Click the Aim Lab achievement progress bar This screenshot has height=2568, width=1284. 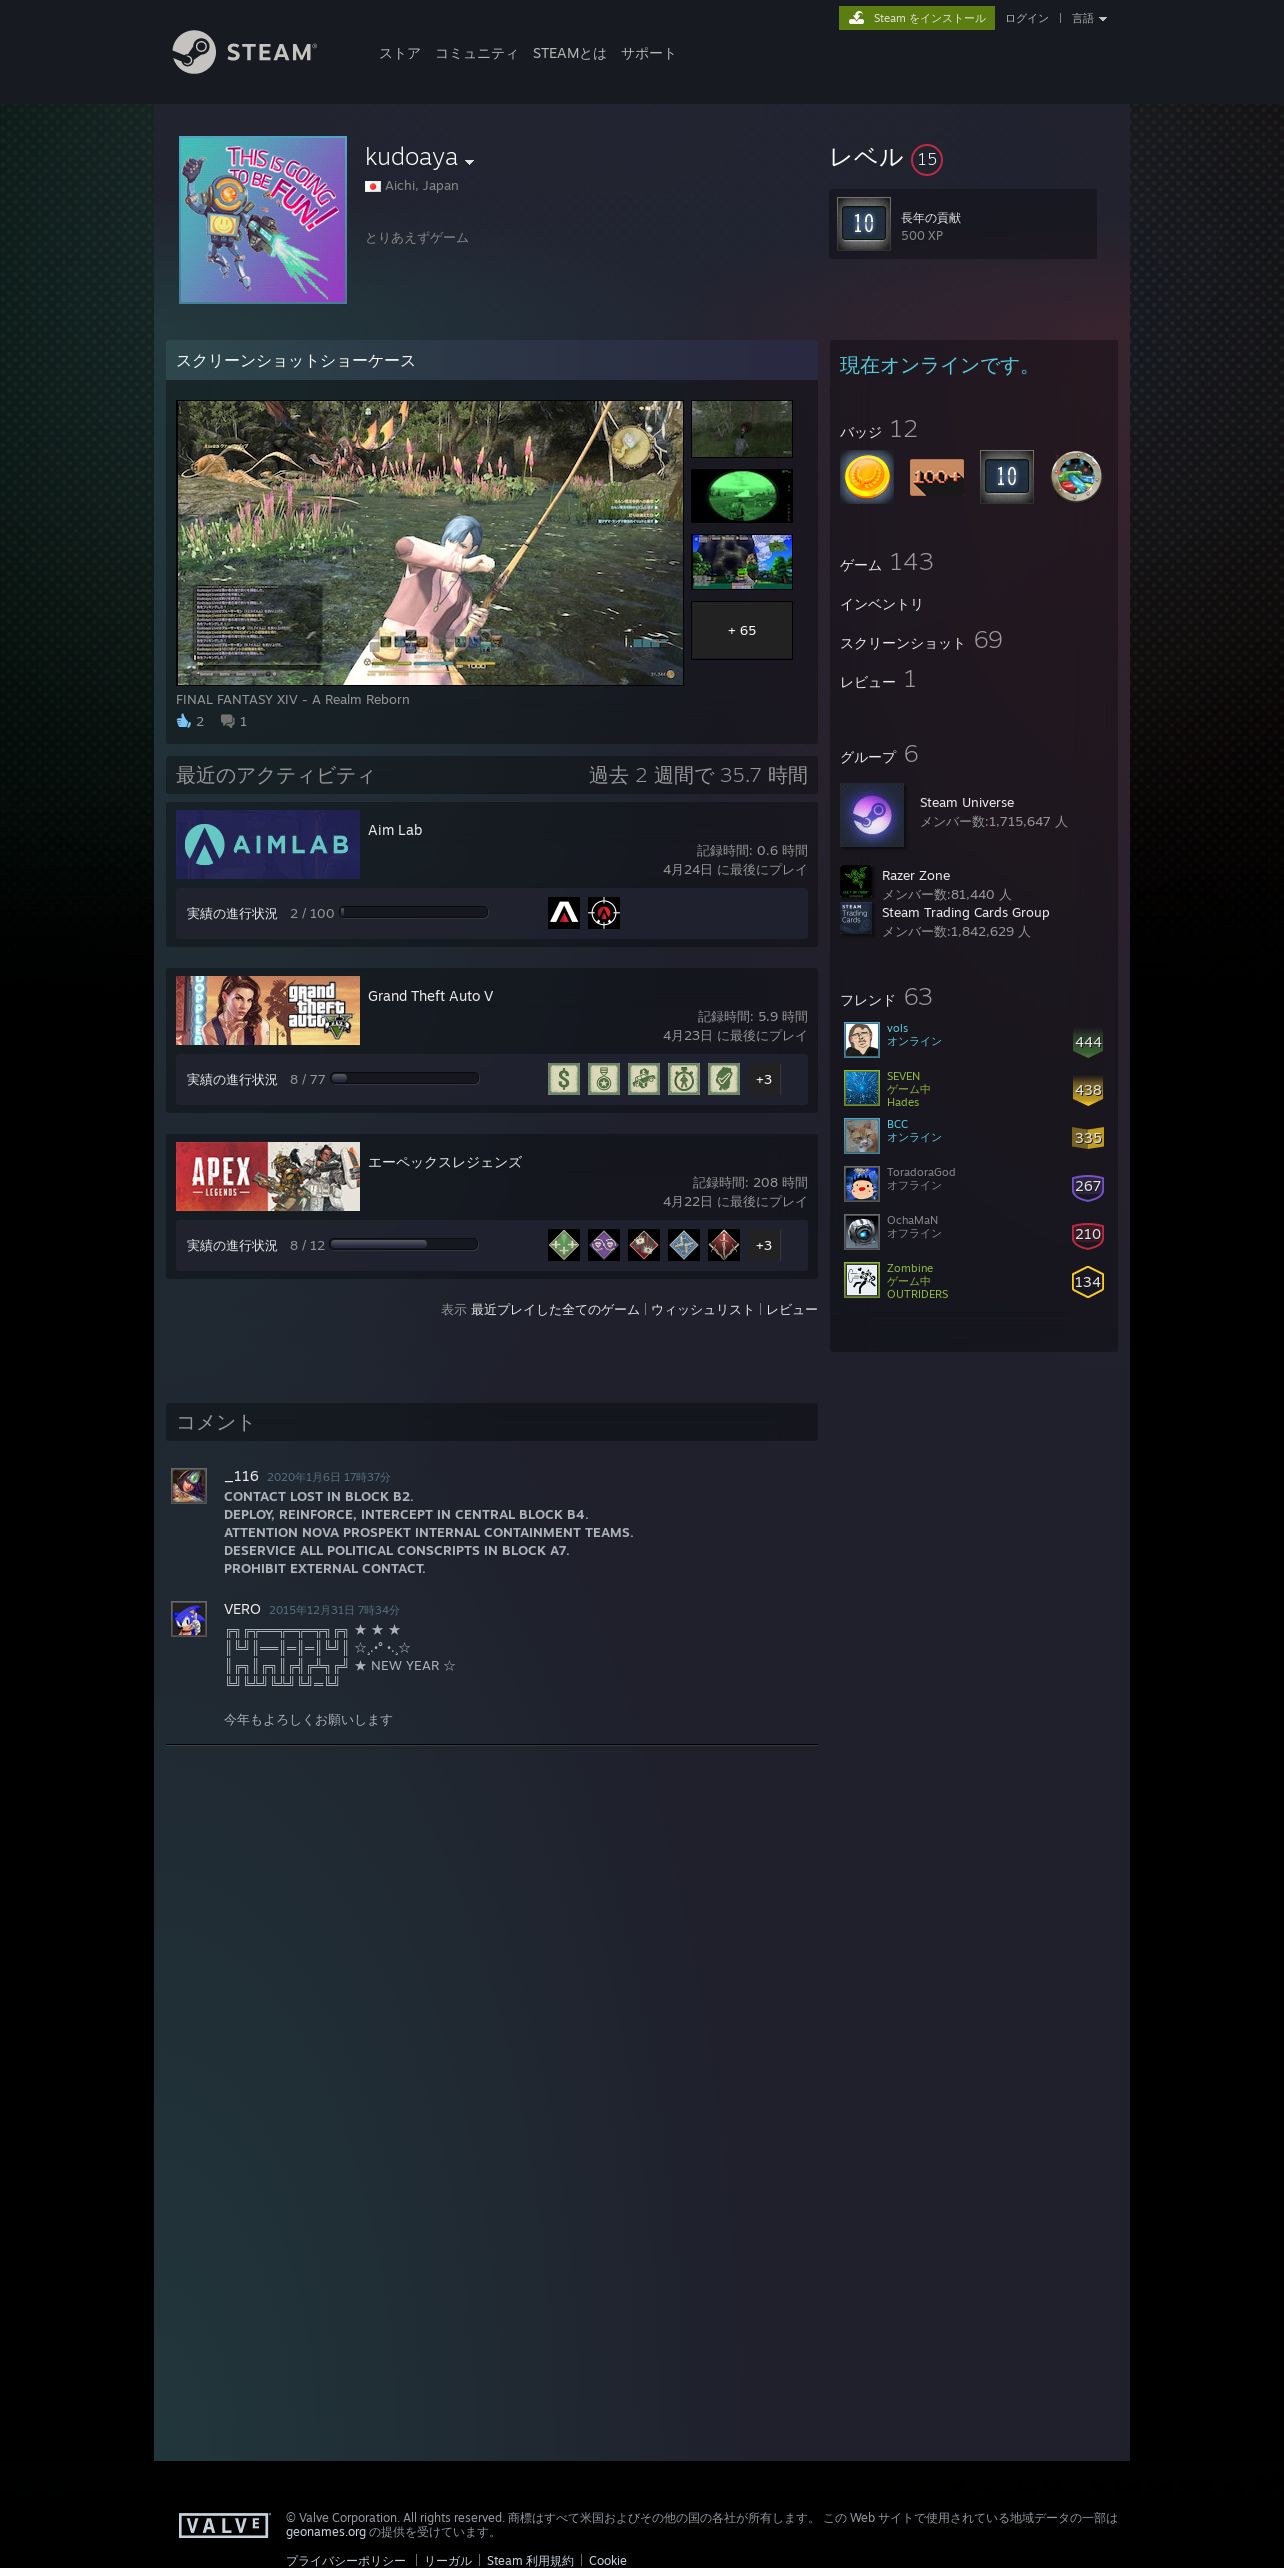point(414,913)
